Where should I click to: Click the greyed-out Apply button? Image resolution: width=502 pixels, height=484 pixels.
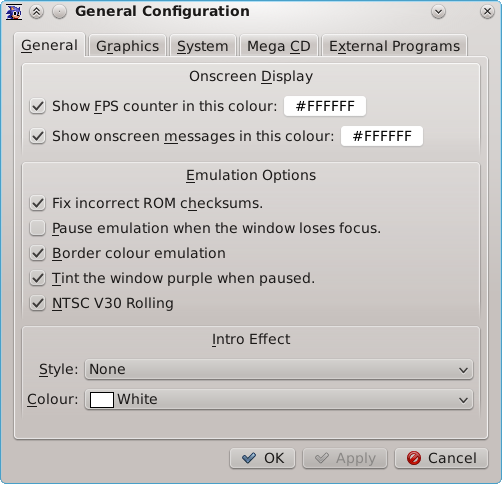(345, 458)
